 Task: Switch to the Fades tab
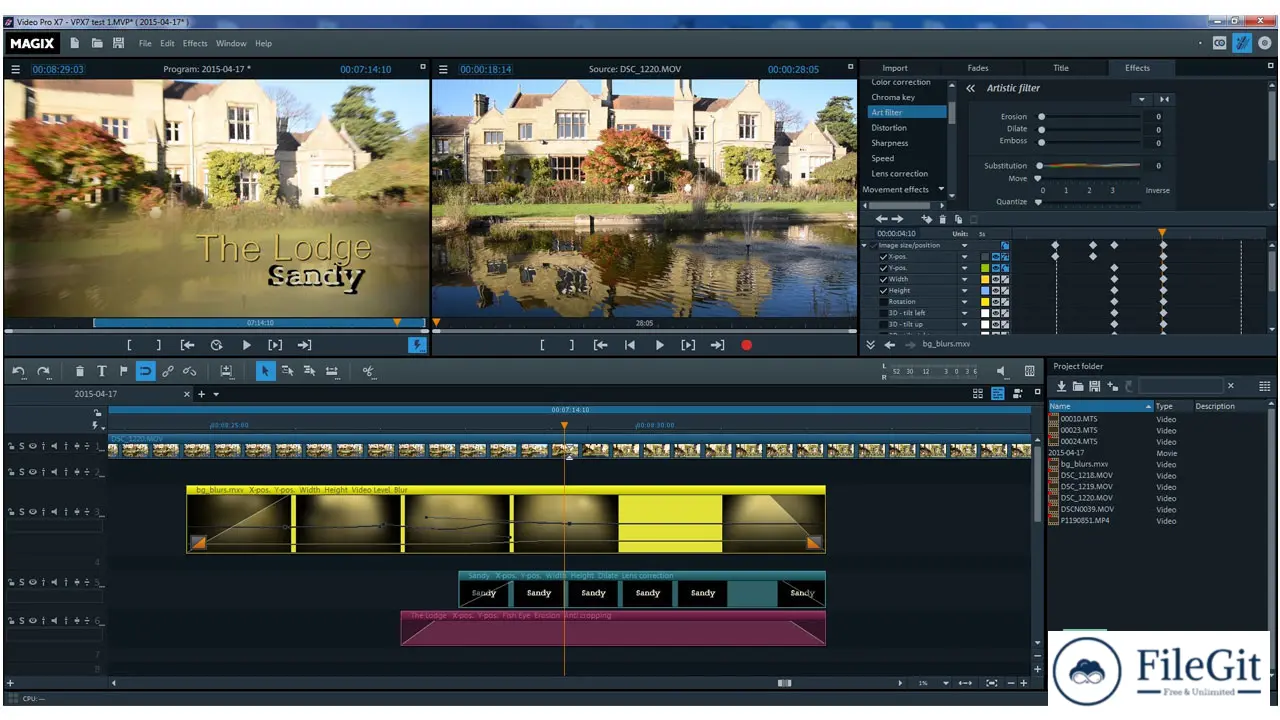(978, 68)
